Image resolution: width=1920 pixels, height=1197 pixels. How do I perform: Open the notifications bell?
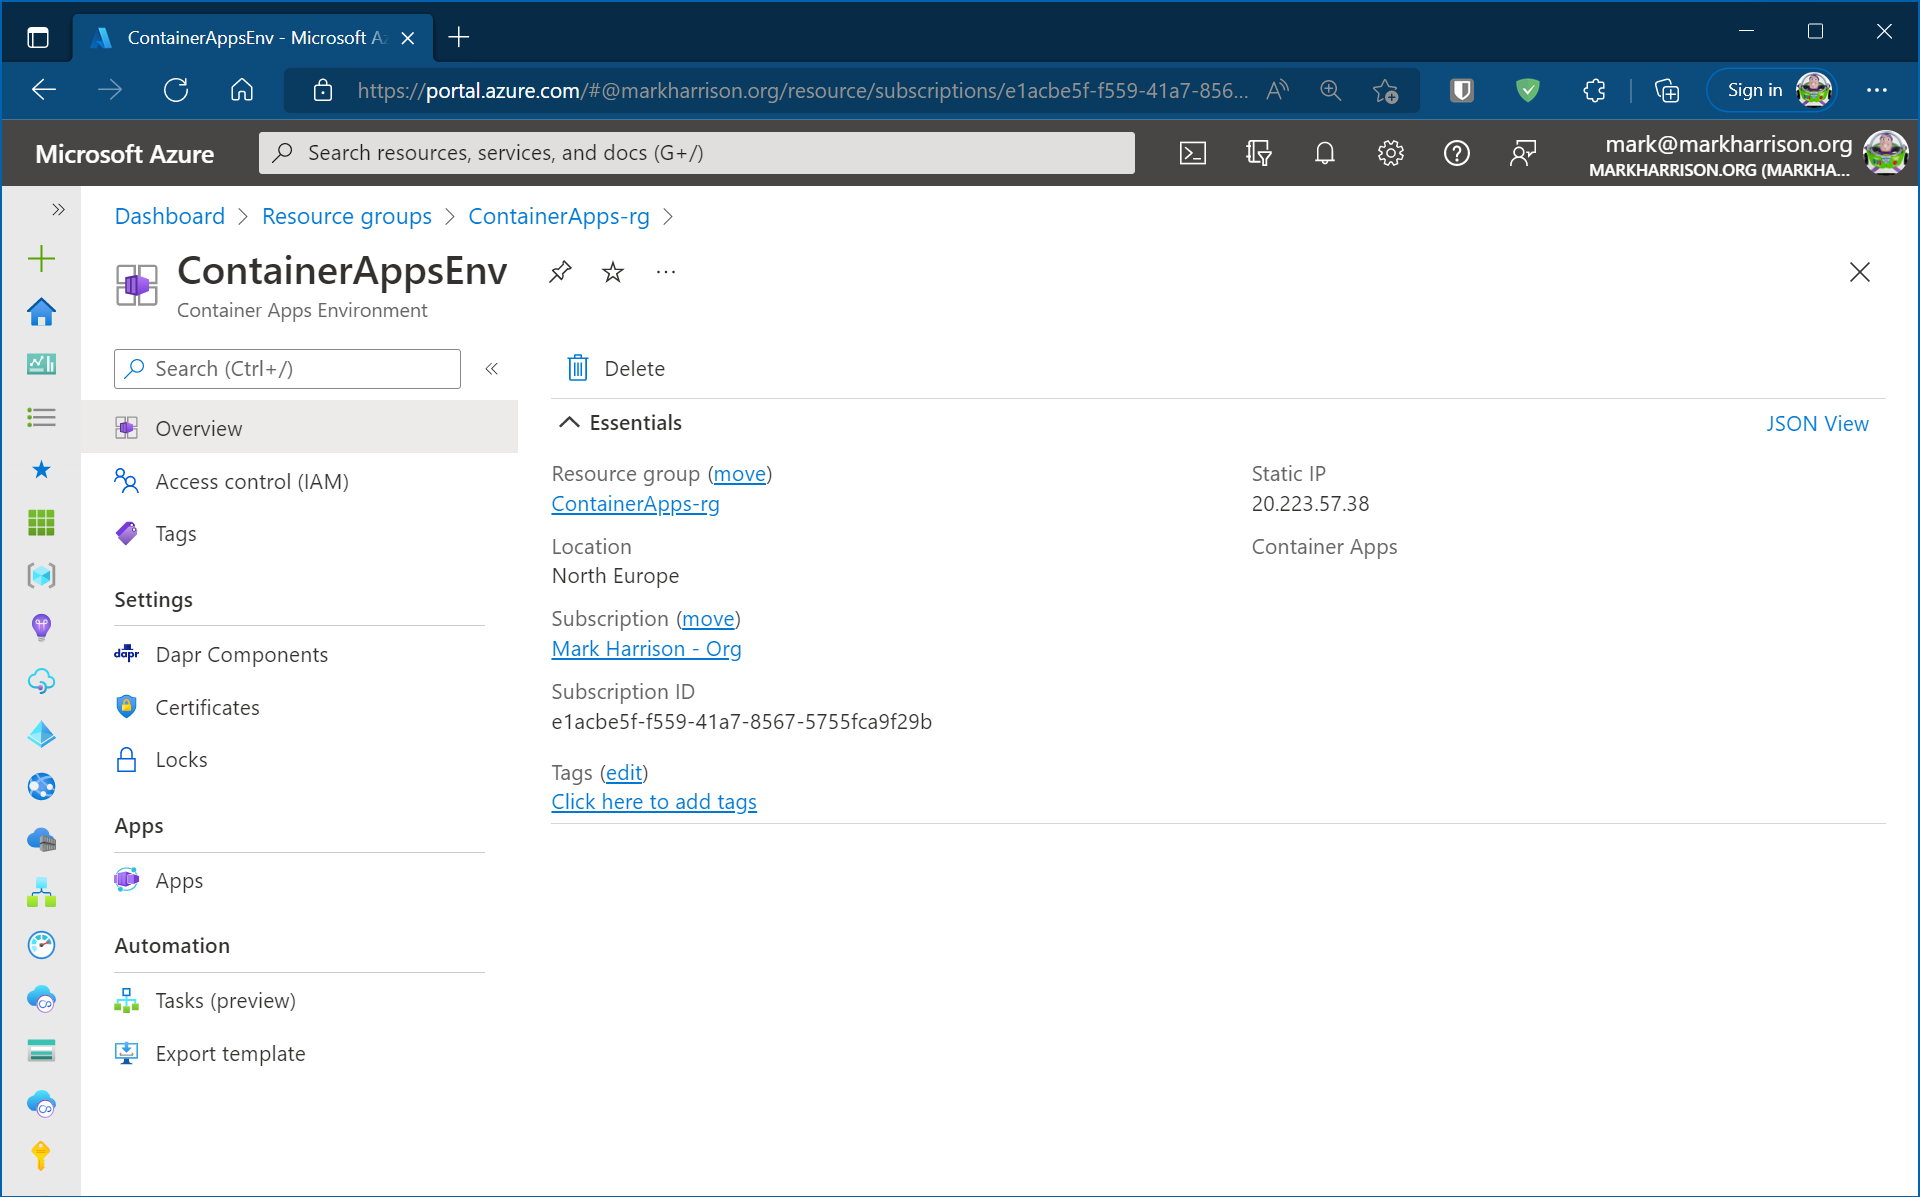click(1324, 153)
